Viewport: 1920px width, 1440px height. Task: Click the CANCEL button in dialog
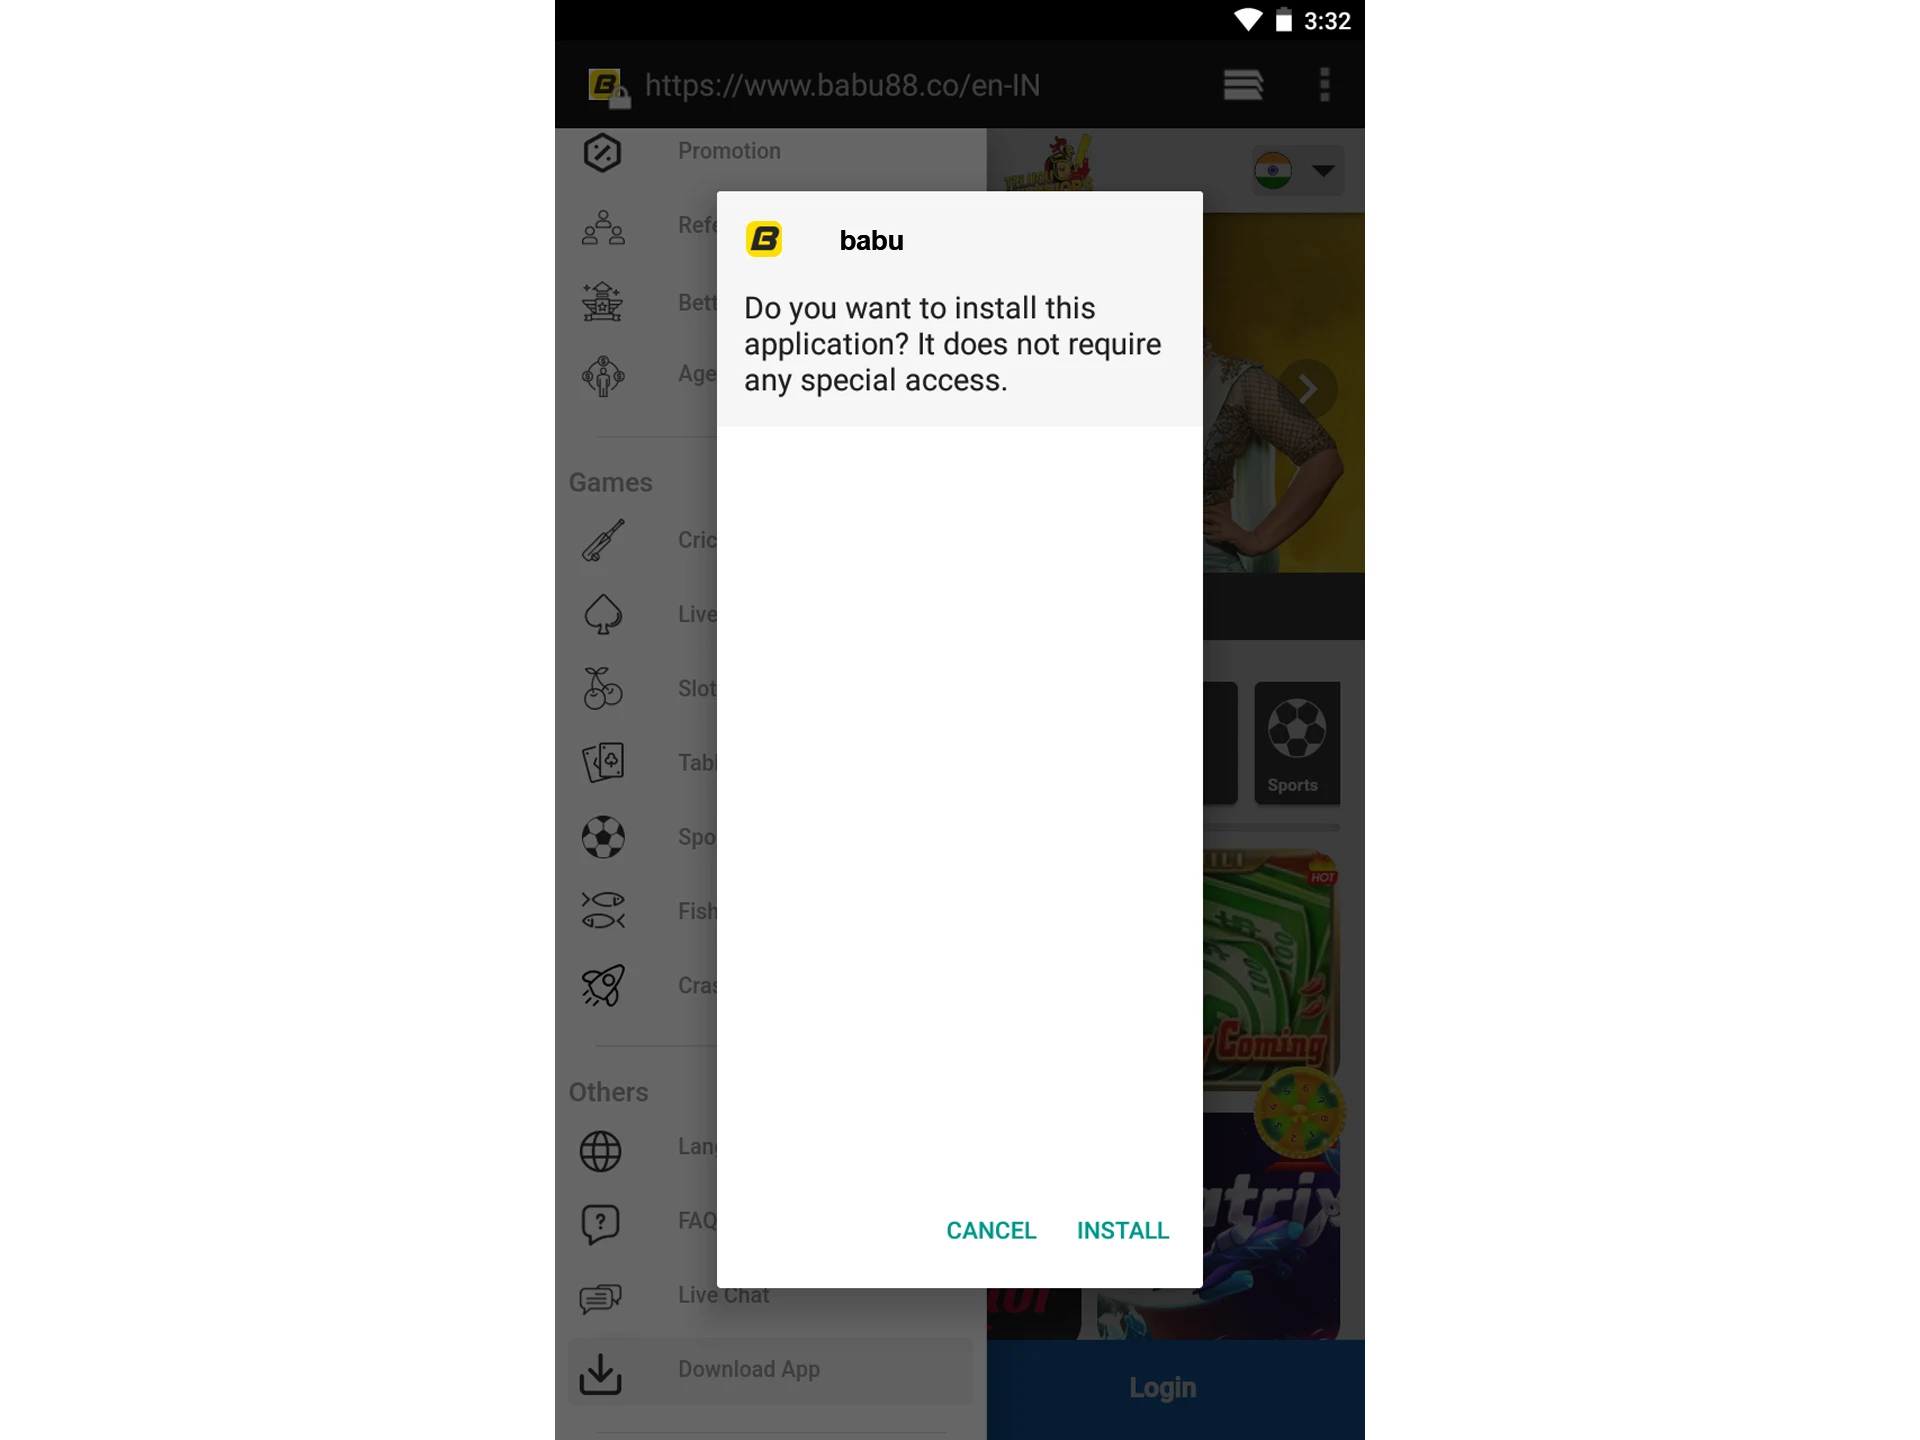(990, 1231)
